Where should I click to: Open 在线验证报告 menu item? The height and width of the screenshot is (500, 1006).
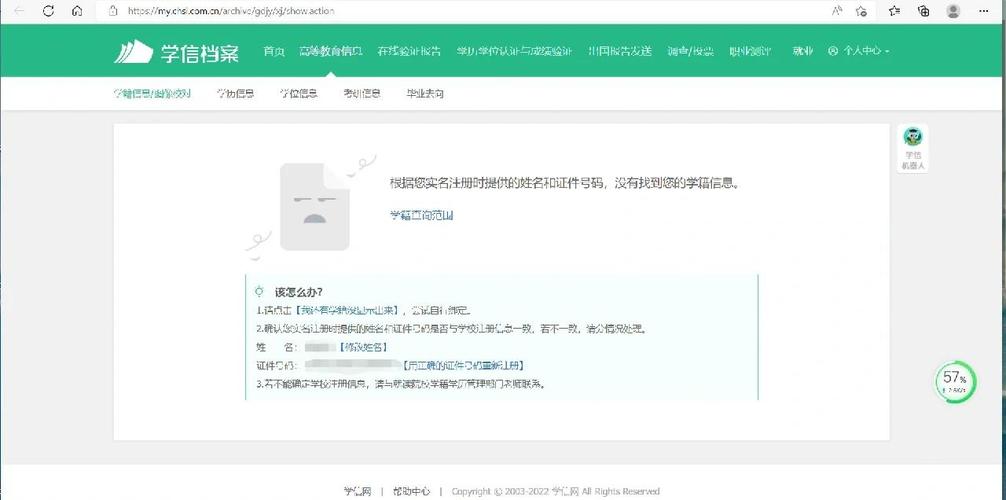409,51
